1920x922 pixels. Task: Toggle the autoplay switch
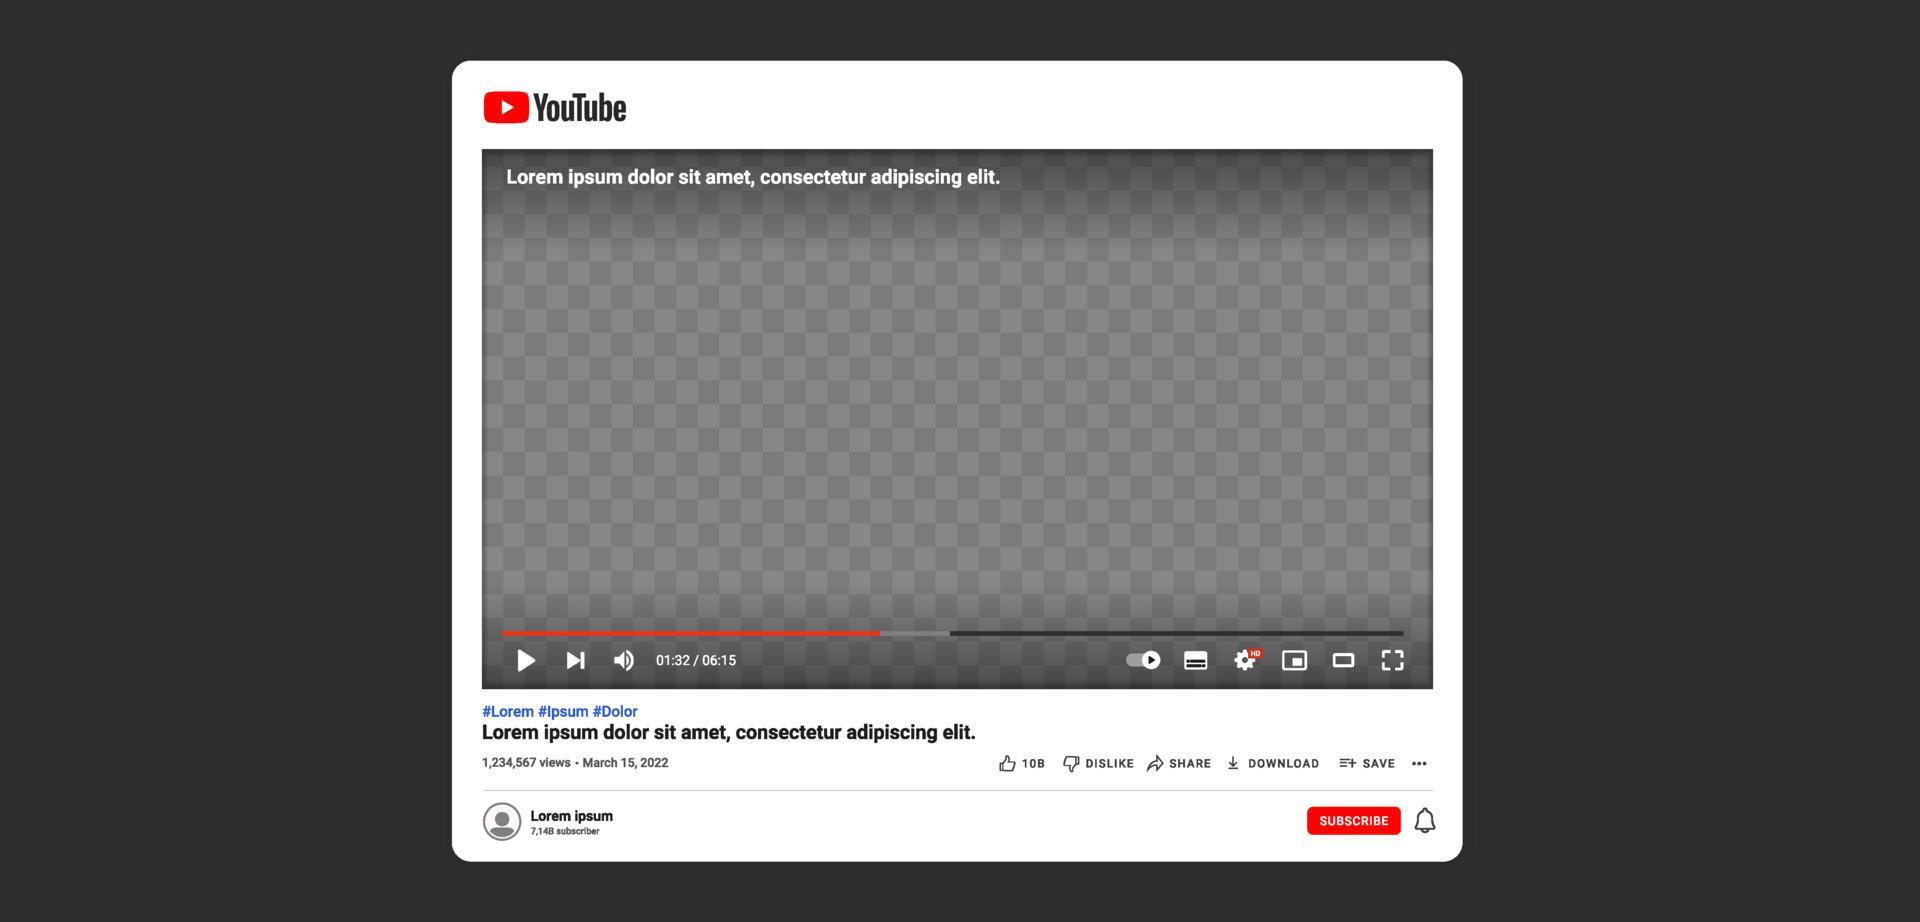click(1144, 660)
